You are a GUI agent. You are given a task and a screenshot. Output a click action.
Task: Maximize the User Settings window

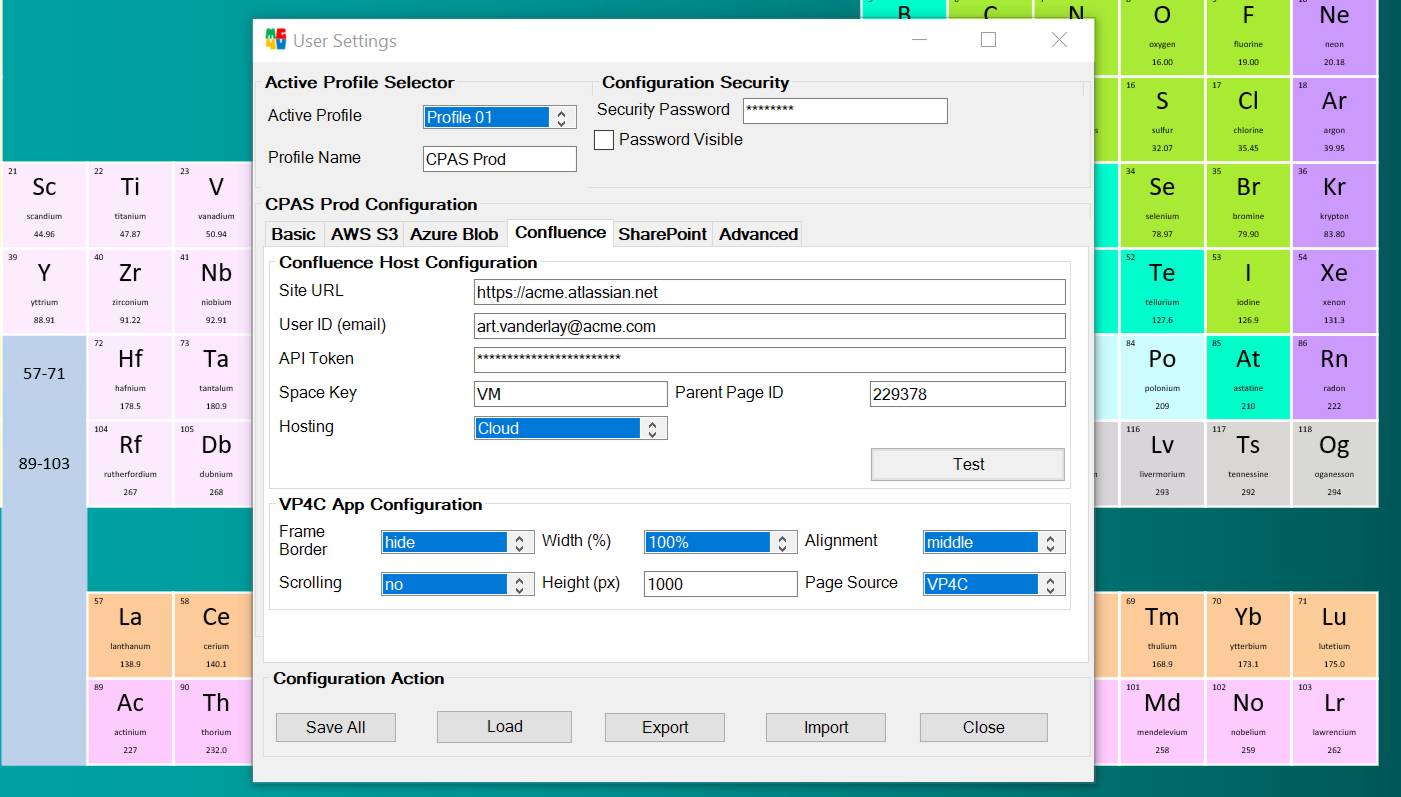coord(988,40)
